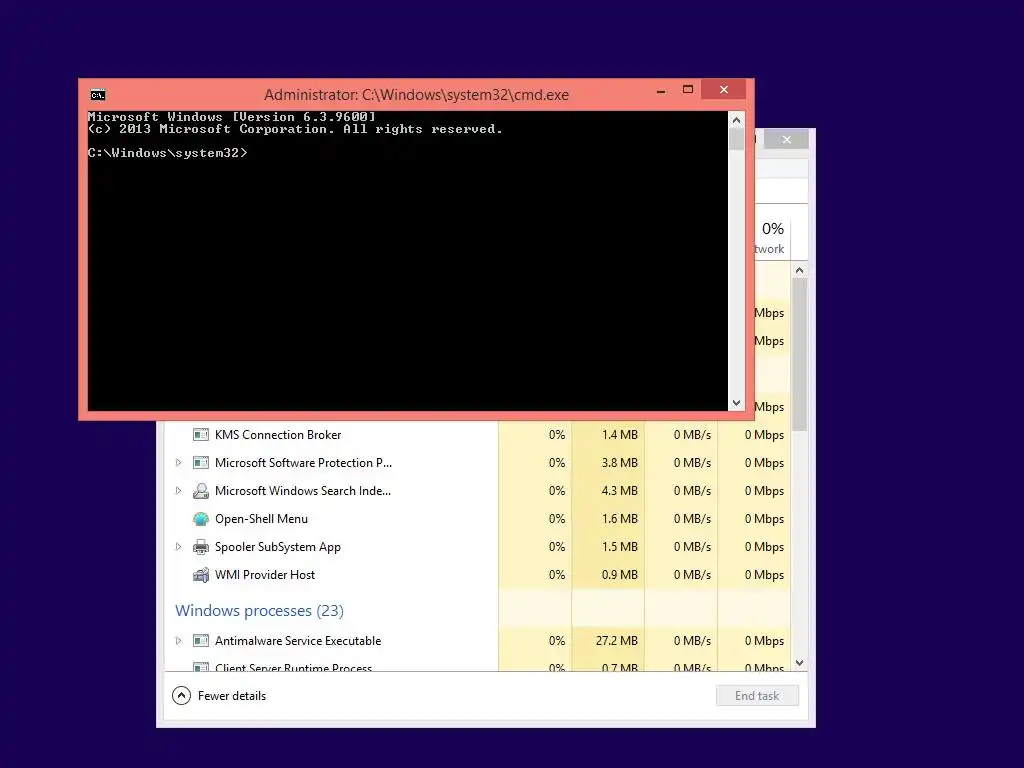
Task: Select the Antimalware Service Executable icon
Action: [x=200, y=641]
